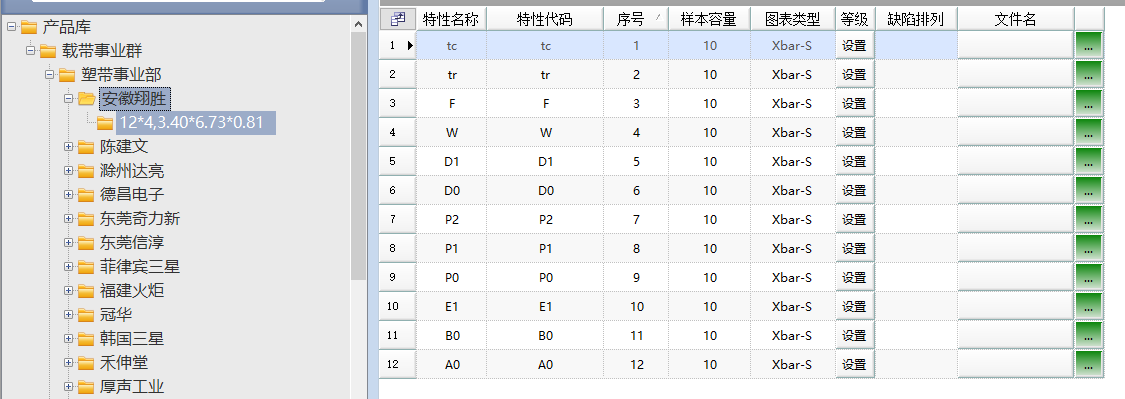Click folder icon of 12*4,3.40*6.73*0.81
Image resolution: width=1125 pixels, height=399 pixels.
click(x=105, y=123)
